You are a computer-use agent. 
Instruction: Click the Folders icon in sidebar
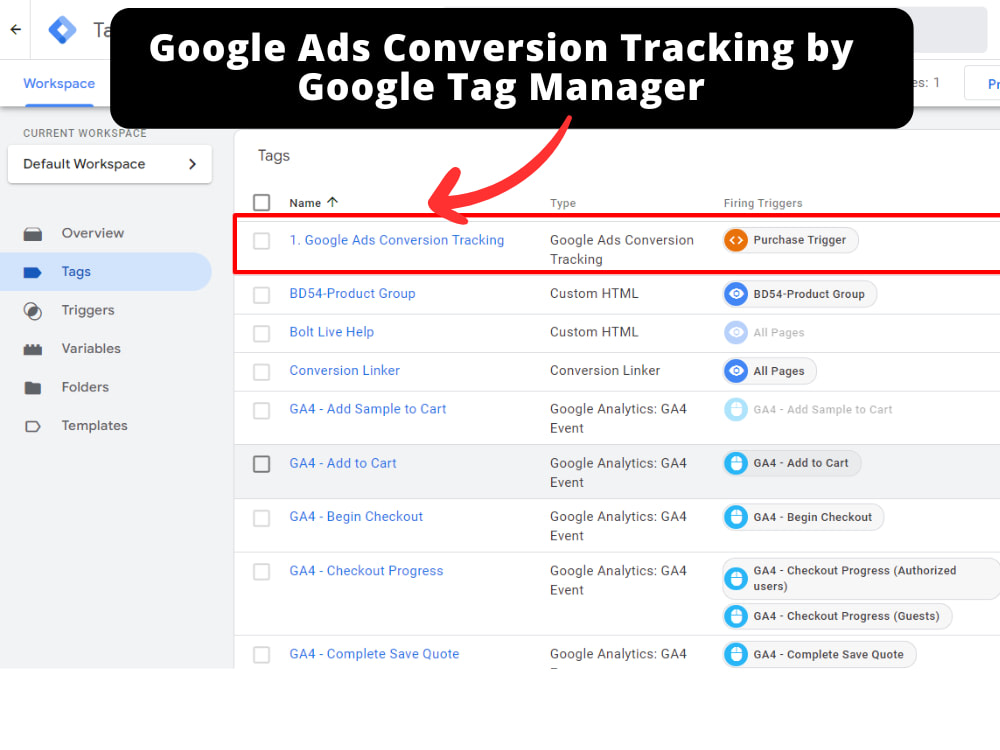tap(33, 388)
